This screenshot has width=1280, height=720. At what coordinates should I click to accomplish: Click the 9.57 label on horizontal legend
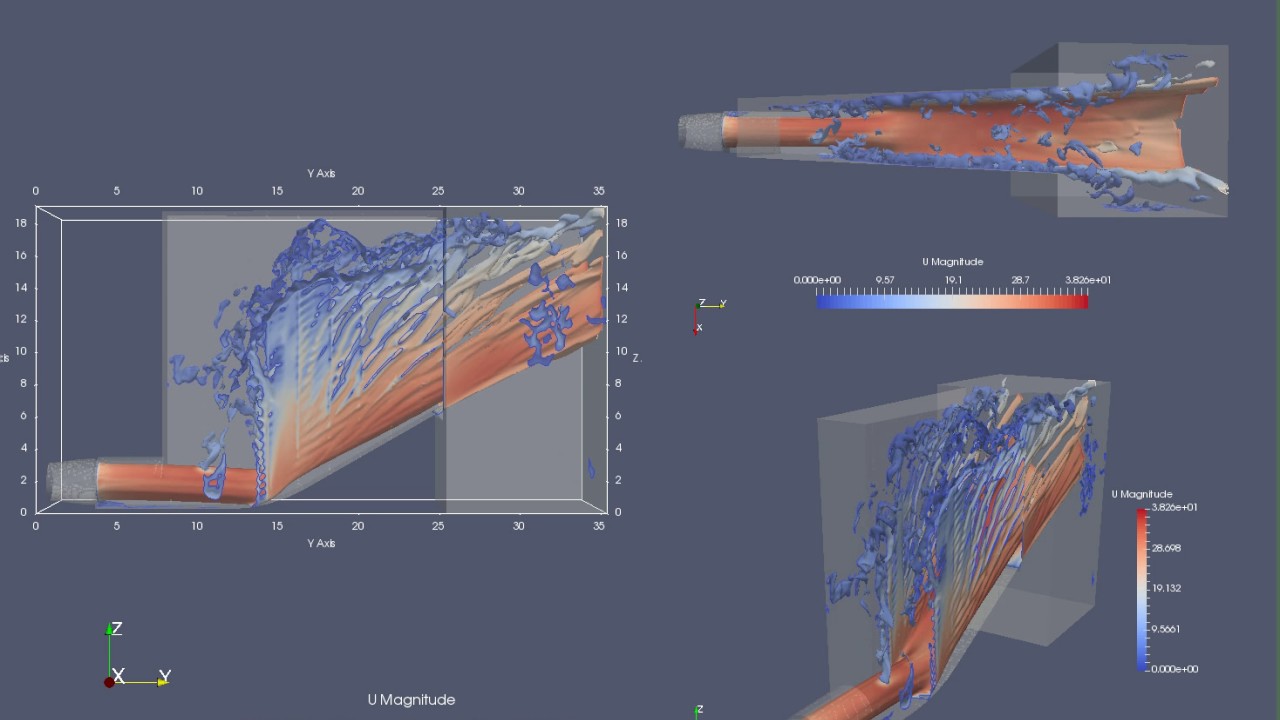tap(885, 280)
